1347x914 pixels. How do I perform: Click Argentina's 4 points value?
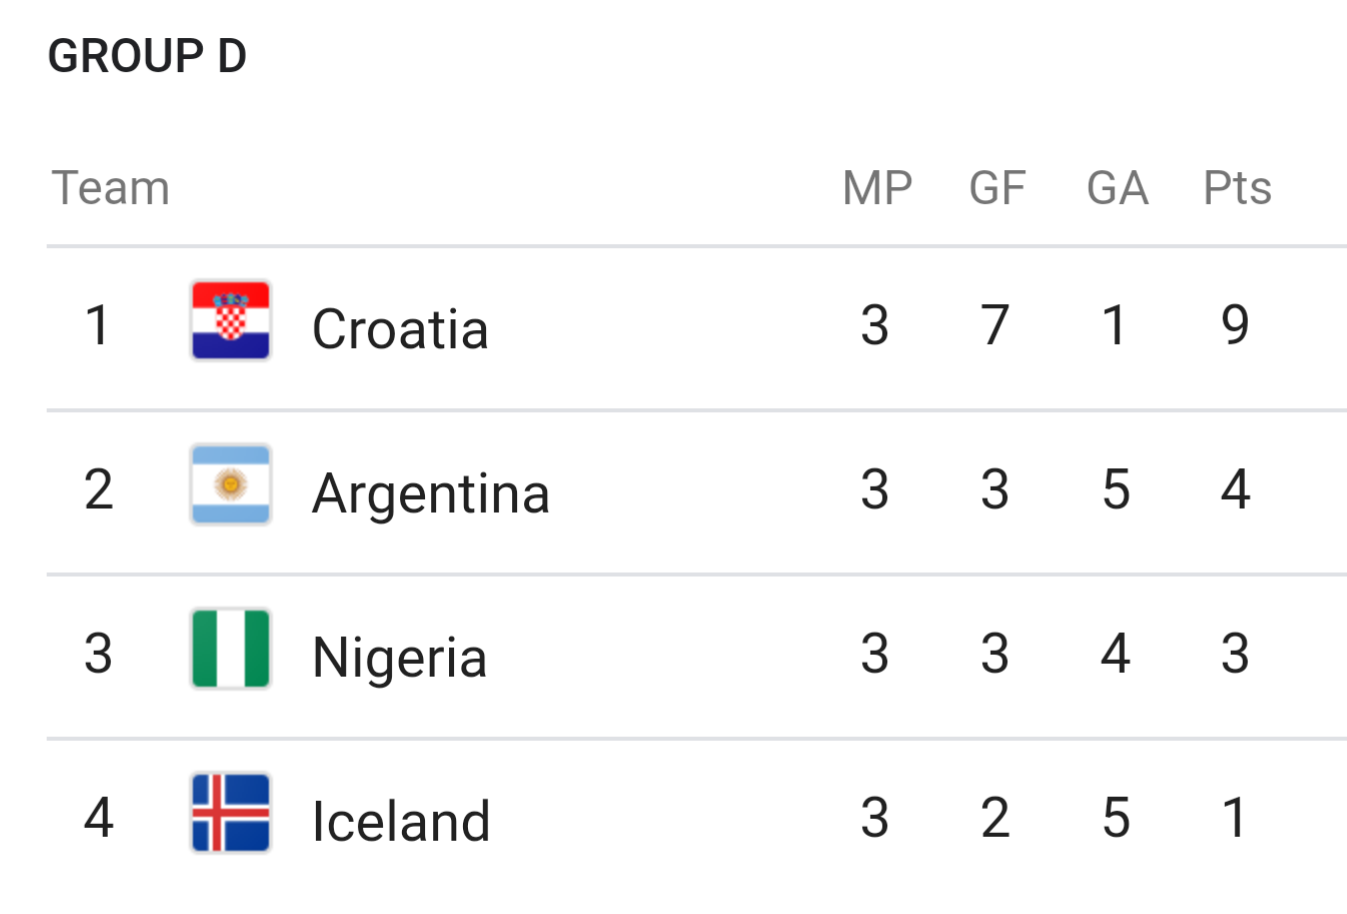1235,489
